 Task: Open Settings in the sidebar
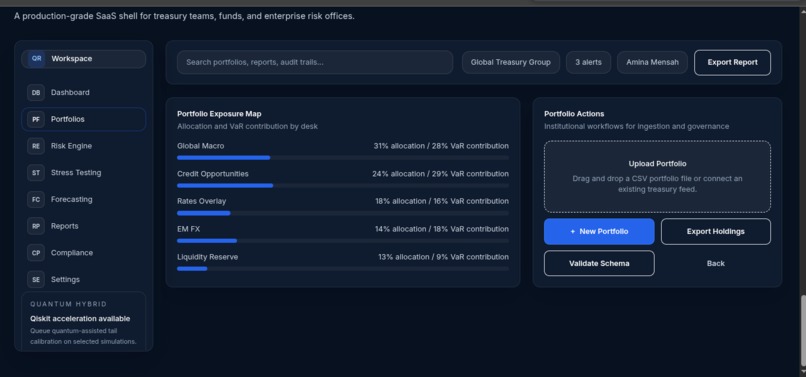[x=83, y=280]
